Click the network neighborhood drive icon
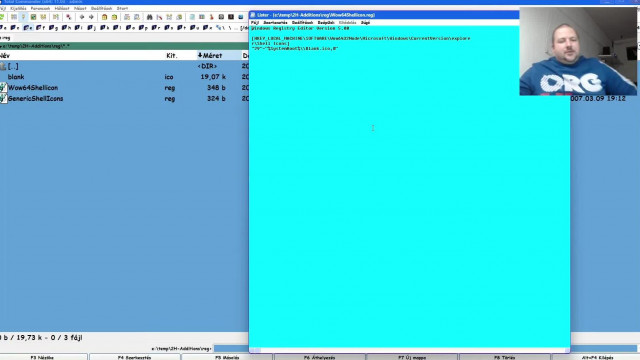 pyautogui.click(x=221, y=28)
